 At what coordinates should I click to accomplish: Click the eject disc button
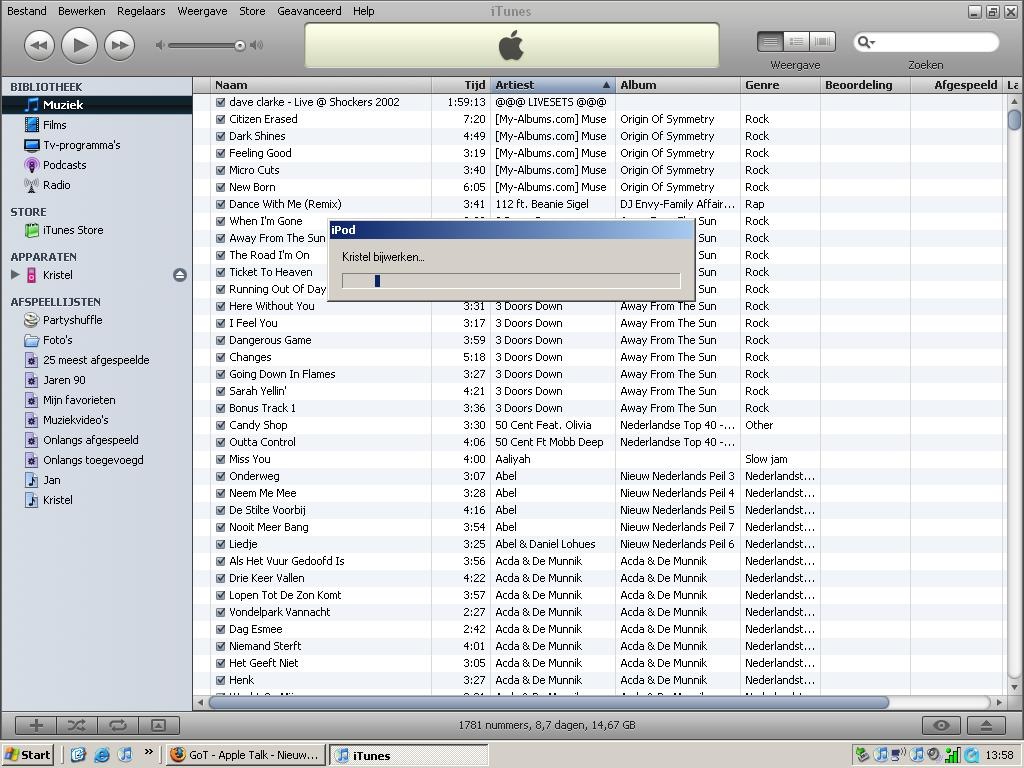click(x=987, y=726)
